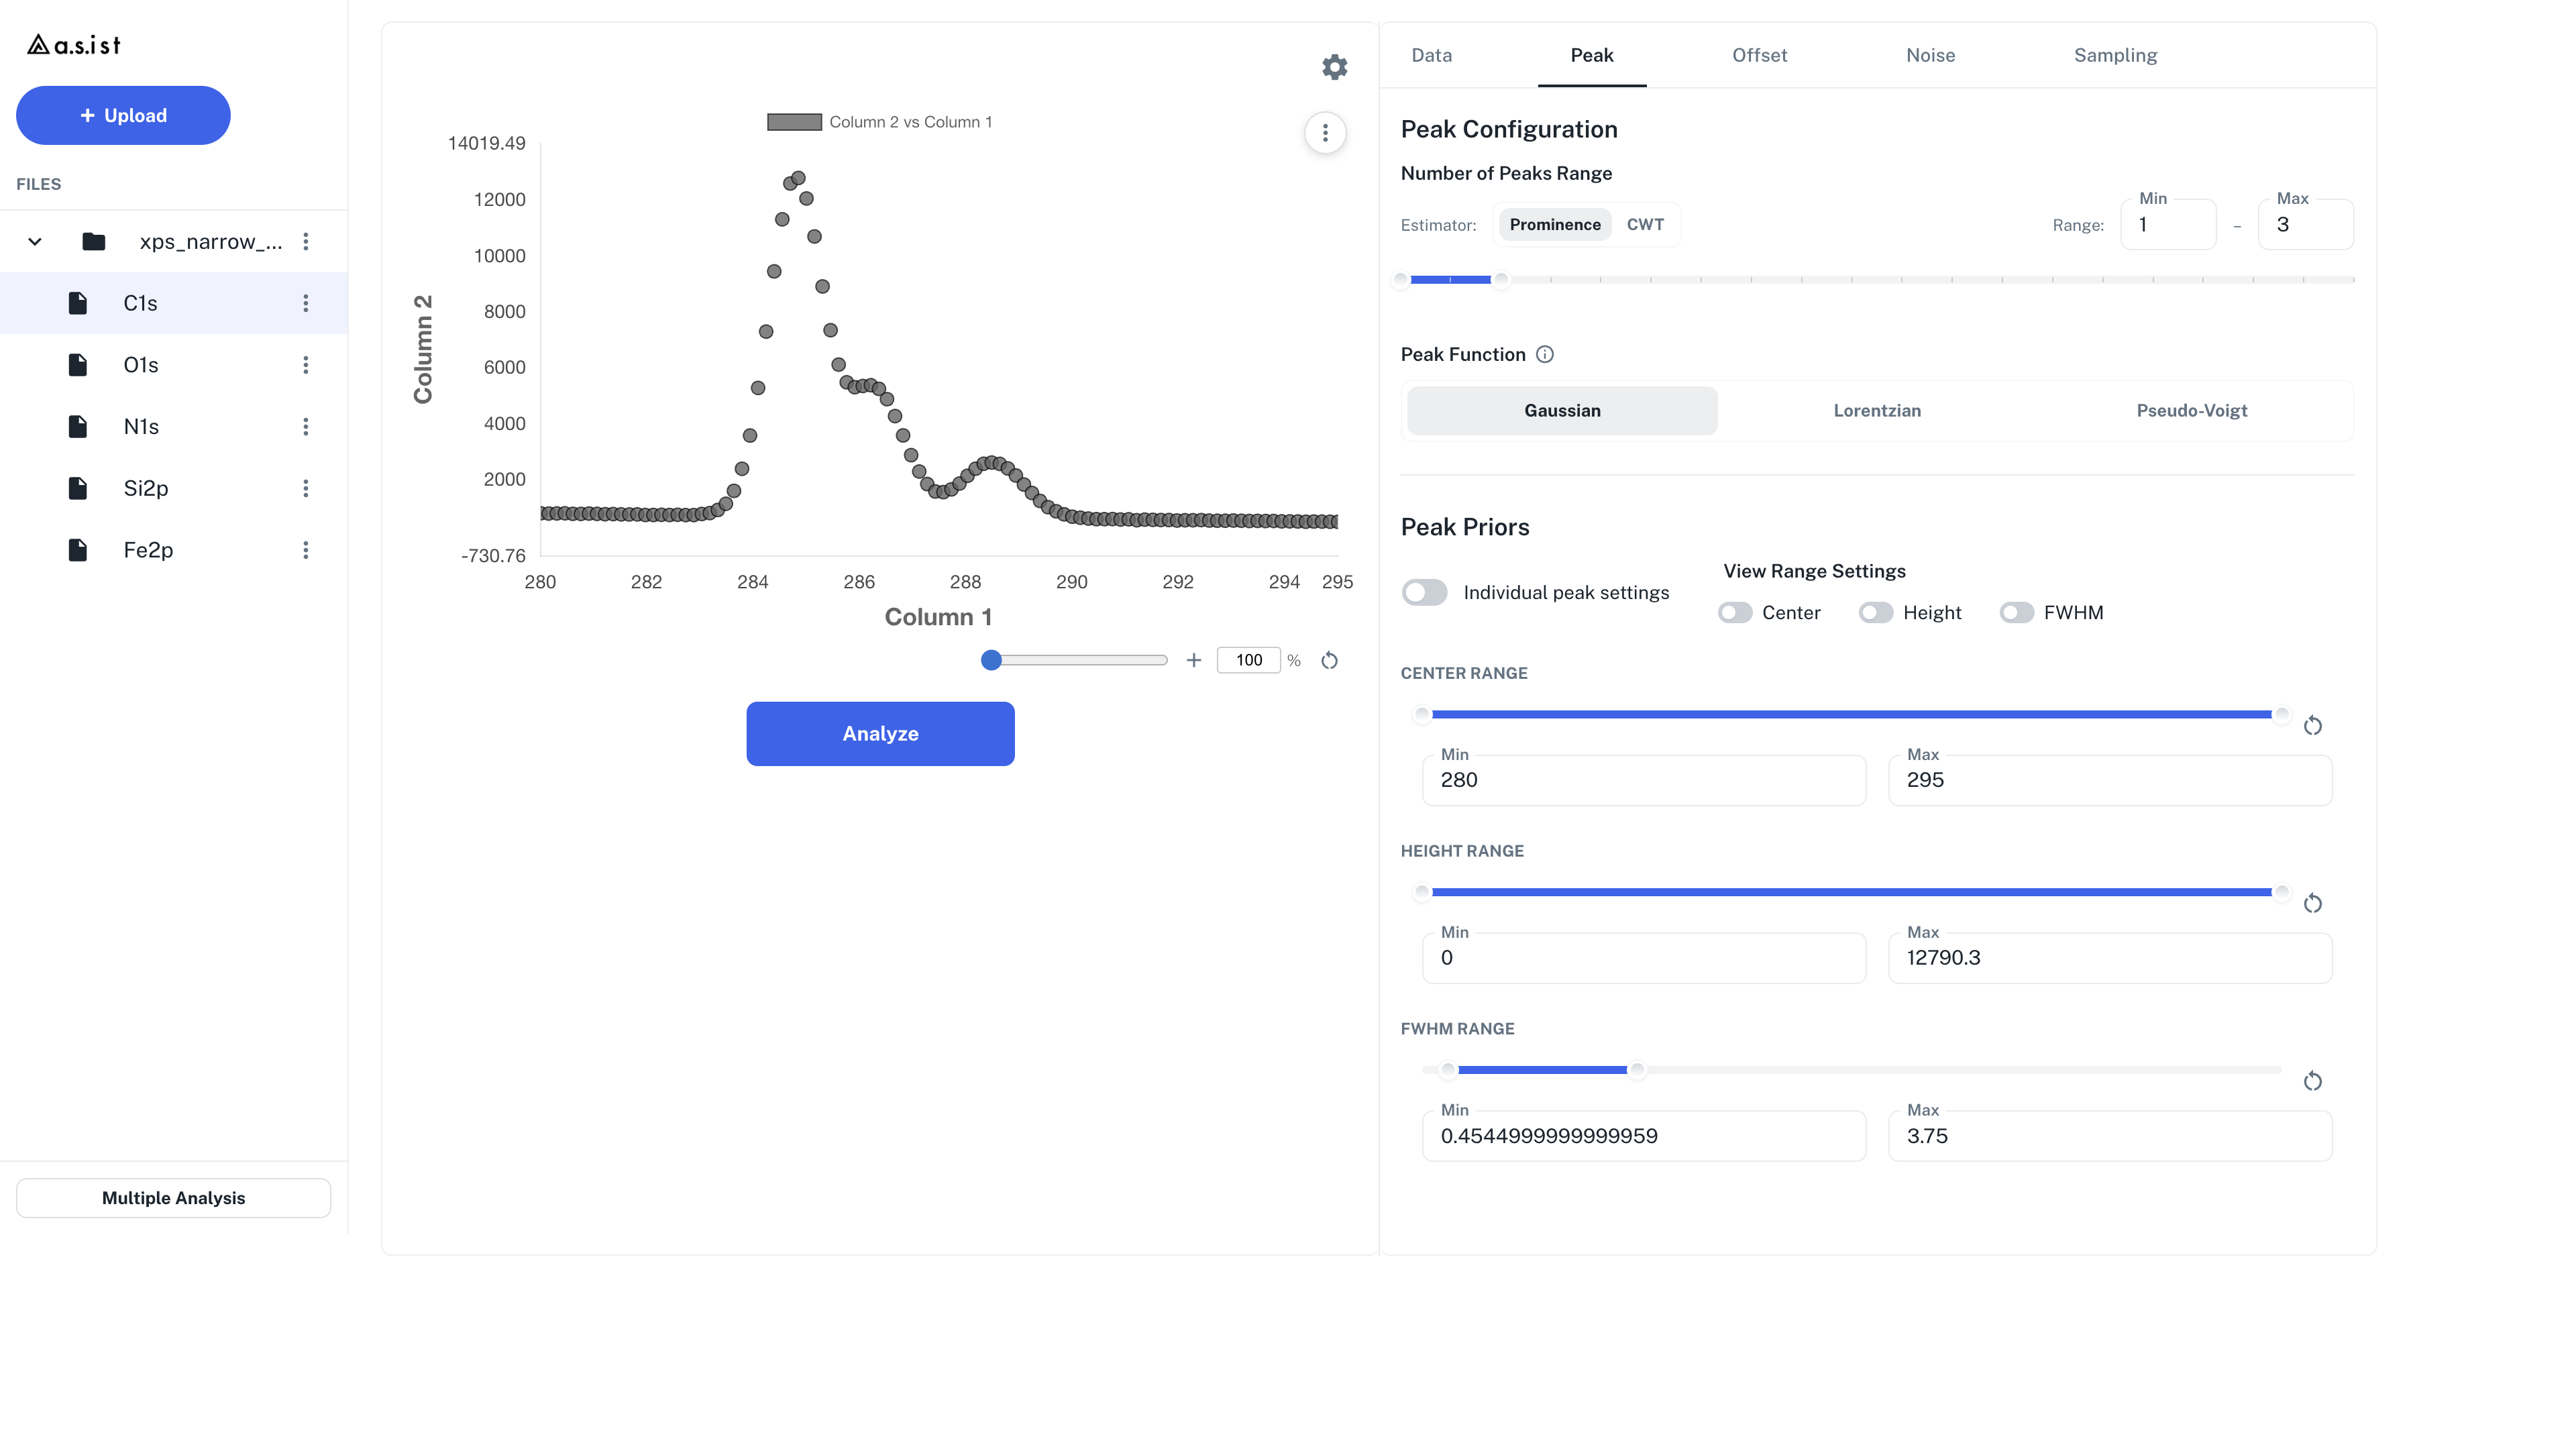This screenshot has height=1449, width=2576.
Task: Click FWHM Range Max field 3.75
Action: 2110,1136
